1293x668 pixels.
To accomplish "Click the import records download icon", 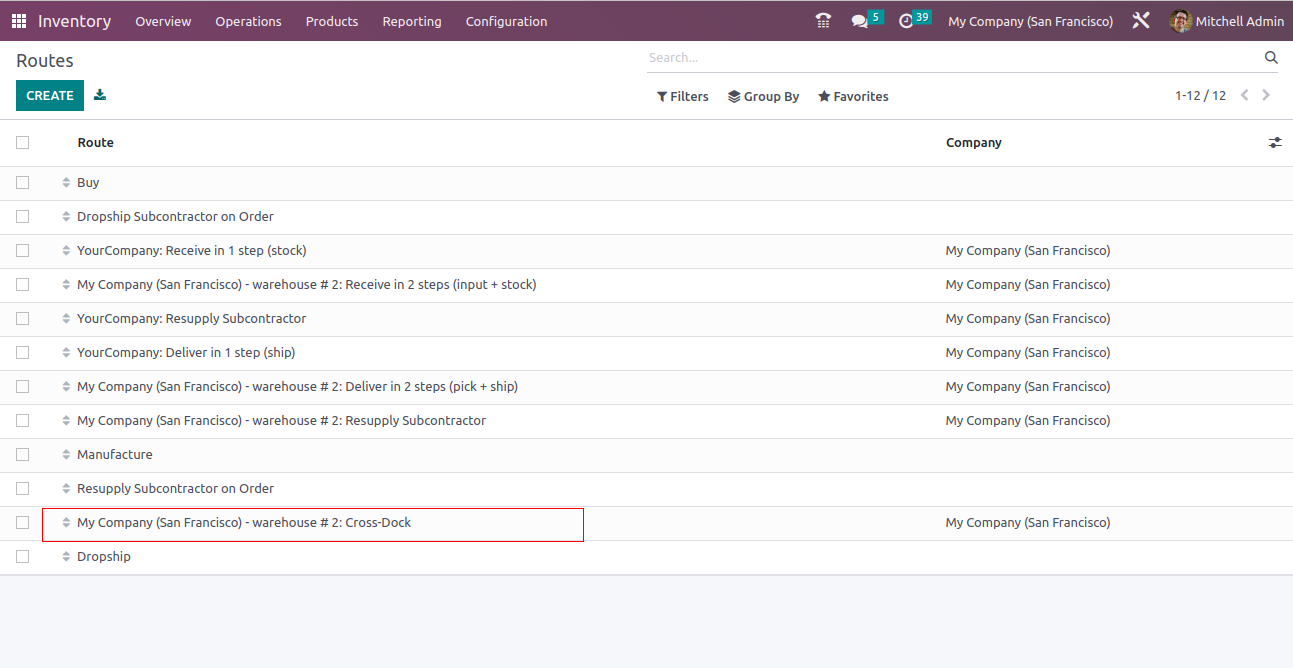I will click(x=100, y=96).
